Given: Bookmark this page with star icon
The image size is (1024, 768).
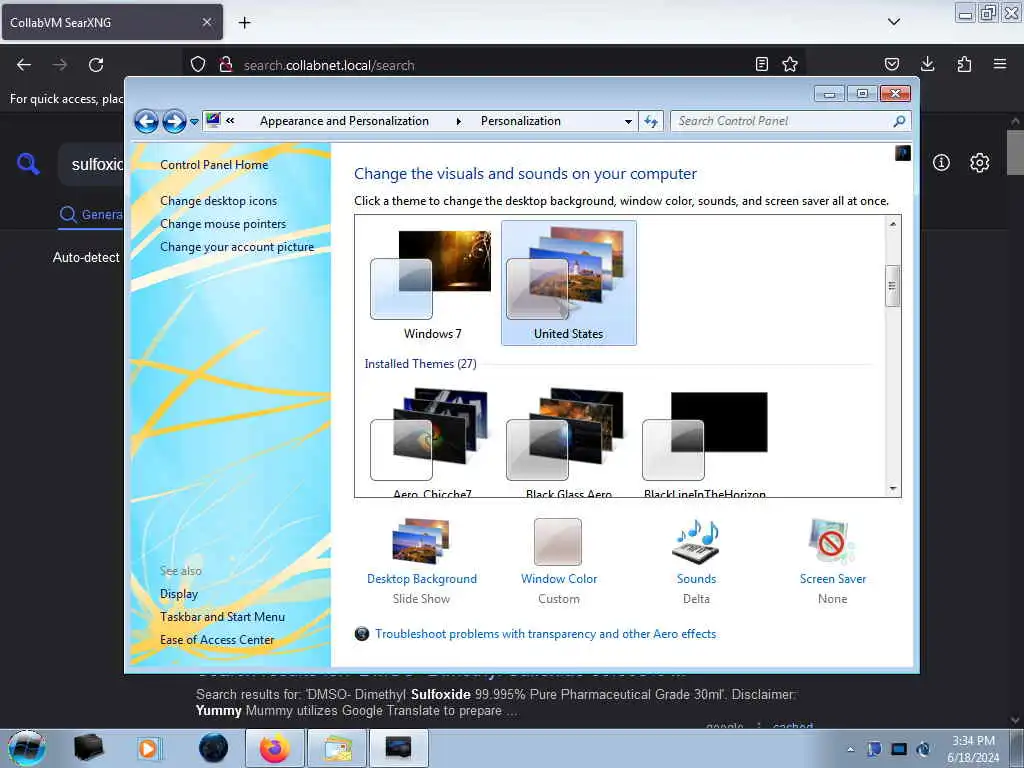Looking at the screenshot, I should click(790, 65).
